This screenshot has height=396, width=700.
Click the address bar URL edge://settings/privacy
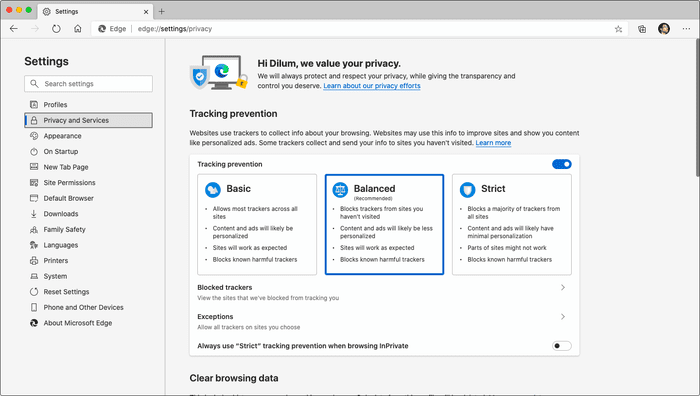[175, 29]
